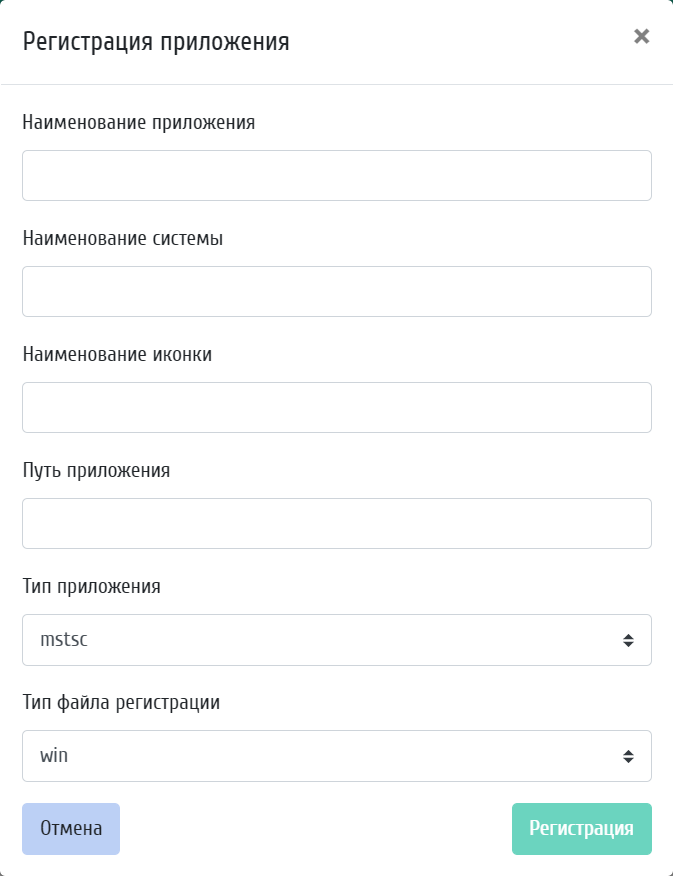Click the Регистрация приложения dialog title

[x=156, y=42]
